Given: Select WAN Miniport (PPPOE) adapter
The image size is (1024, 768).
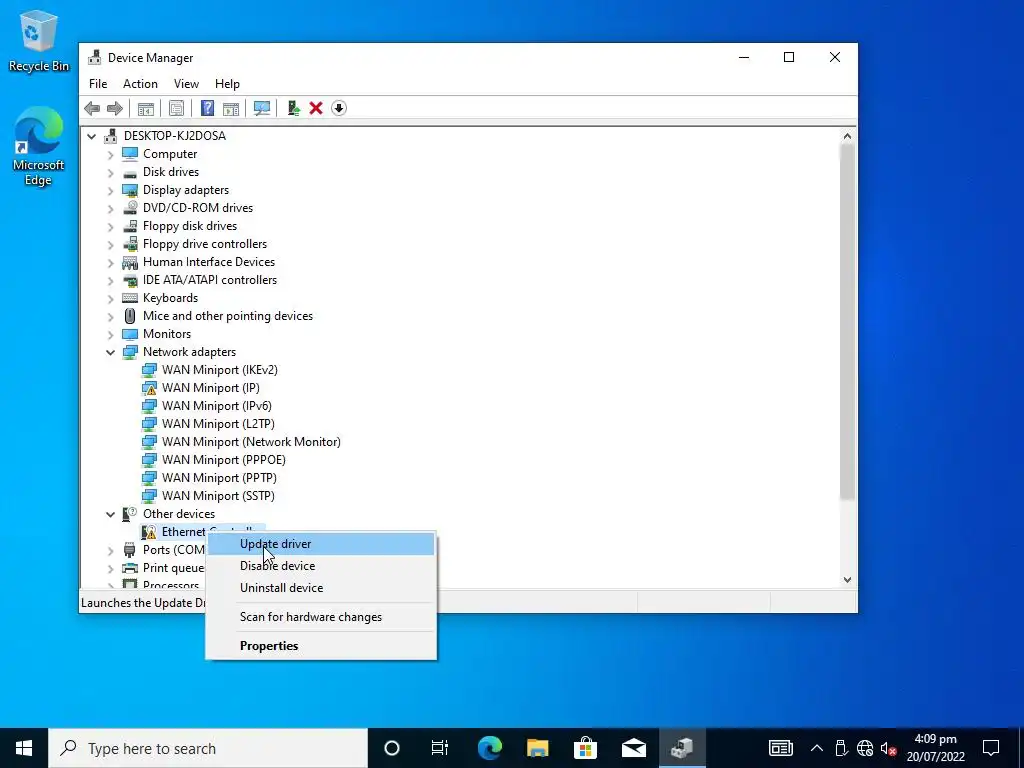Looking at the screenshot, I should point(223,460).
